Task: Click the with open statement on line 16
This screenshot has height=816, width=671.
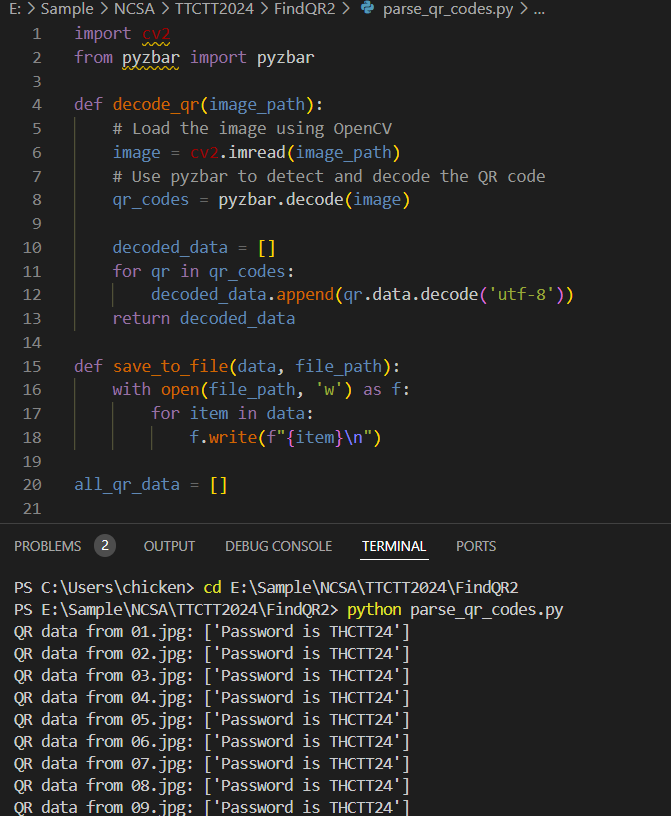Action: click(261, 390)
